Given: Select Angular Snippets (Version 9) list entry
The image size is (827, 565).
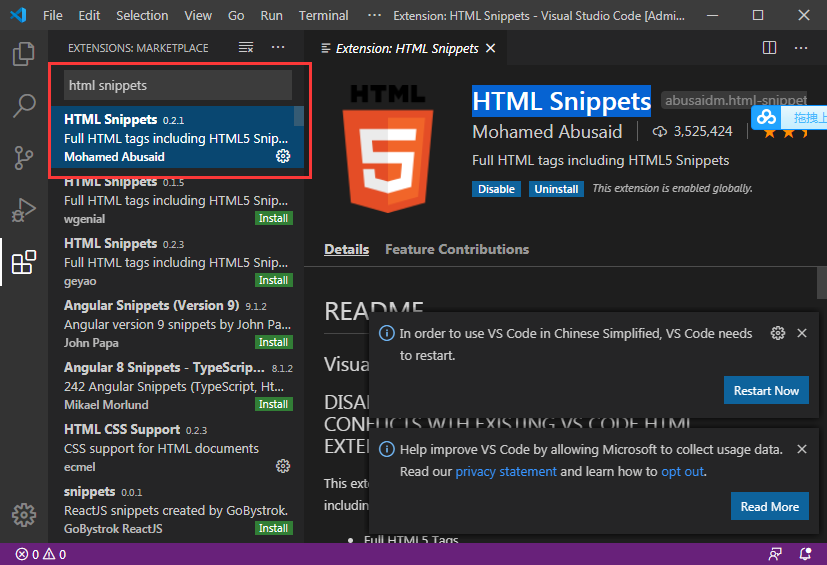Looking at the screenshot, I should (178, 323).
